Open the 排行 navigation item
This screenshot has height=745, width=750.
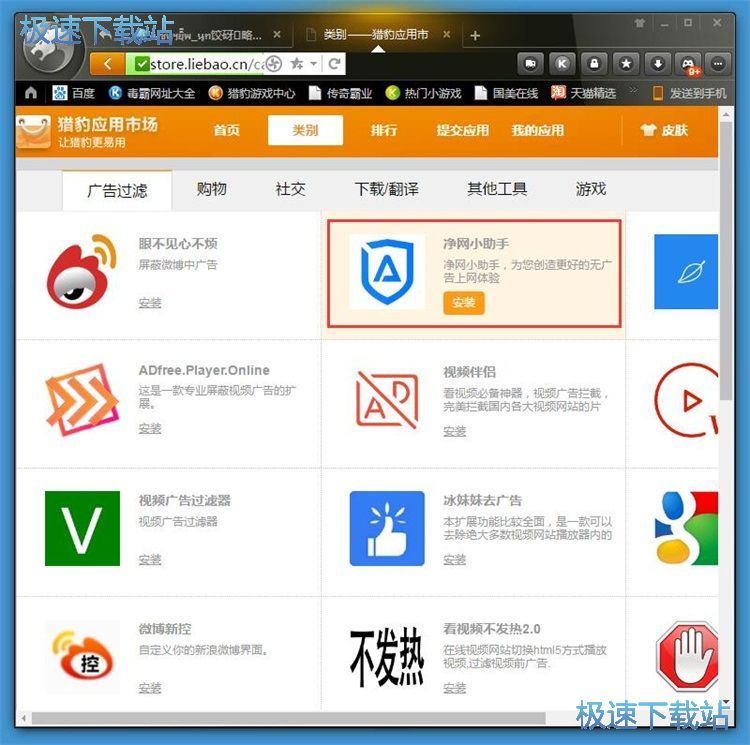coord(384,130)
